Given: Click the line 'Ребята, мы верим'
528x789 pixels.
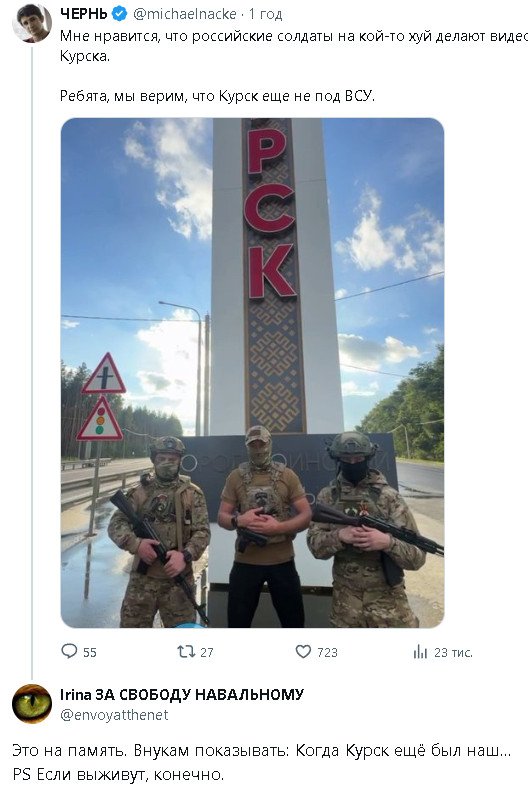Looking at the screenshot, I should pyautogui.click(x=217, y=96).
